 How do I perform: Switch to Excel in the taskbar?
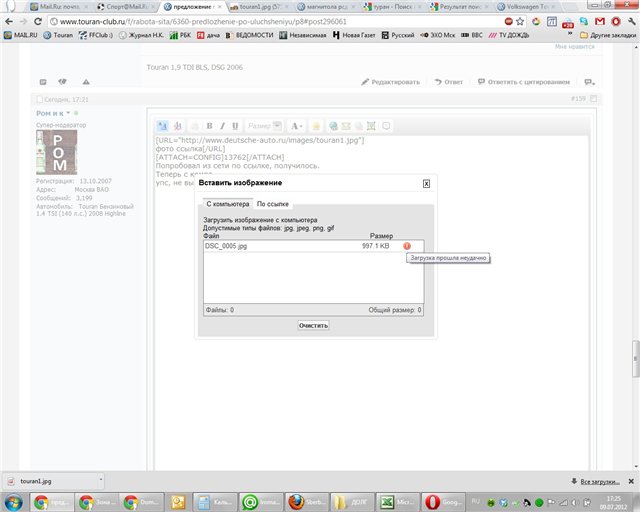click(x=397, y=502)
